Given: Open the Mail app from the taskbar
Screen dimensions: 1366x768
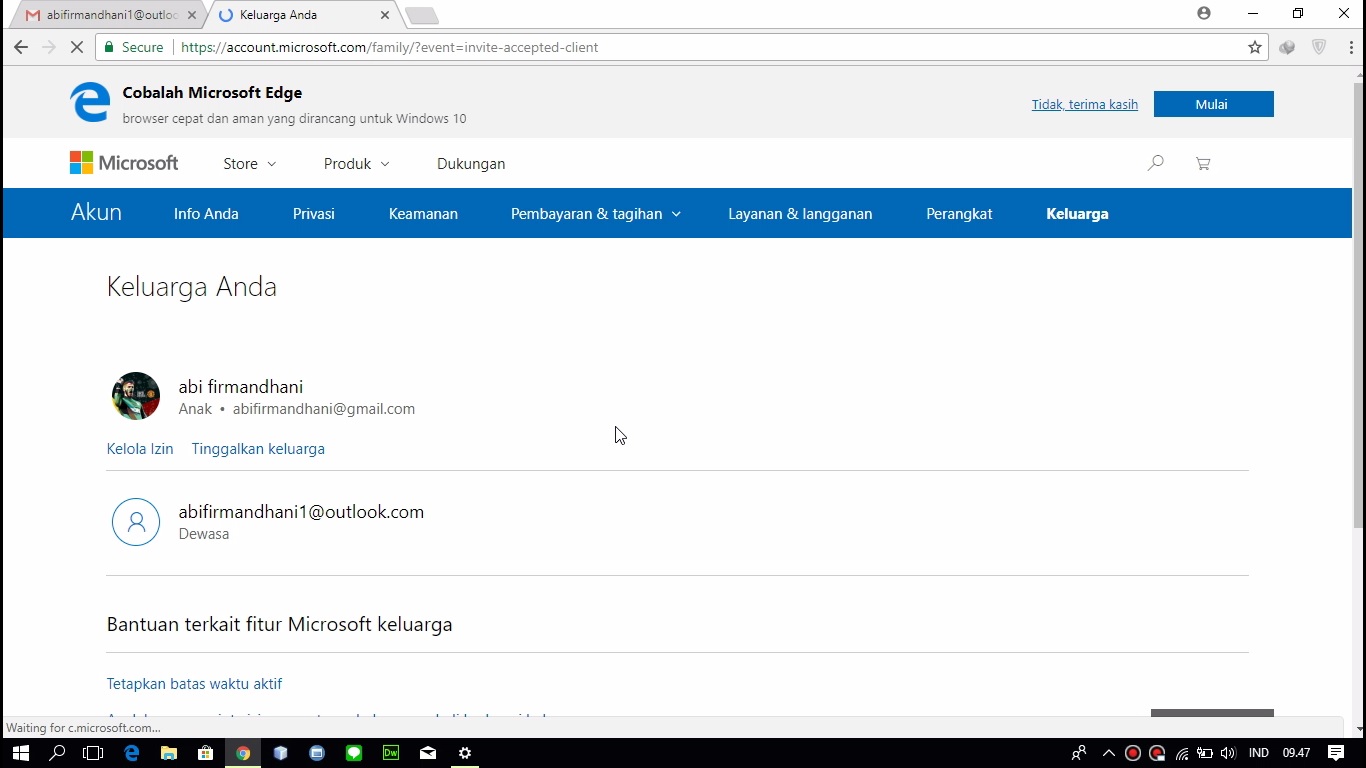Looking at the screenshot, I should pyautogui.click(x=428, y=753).
